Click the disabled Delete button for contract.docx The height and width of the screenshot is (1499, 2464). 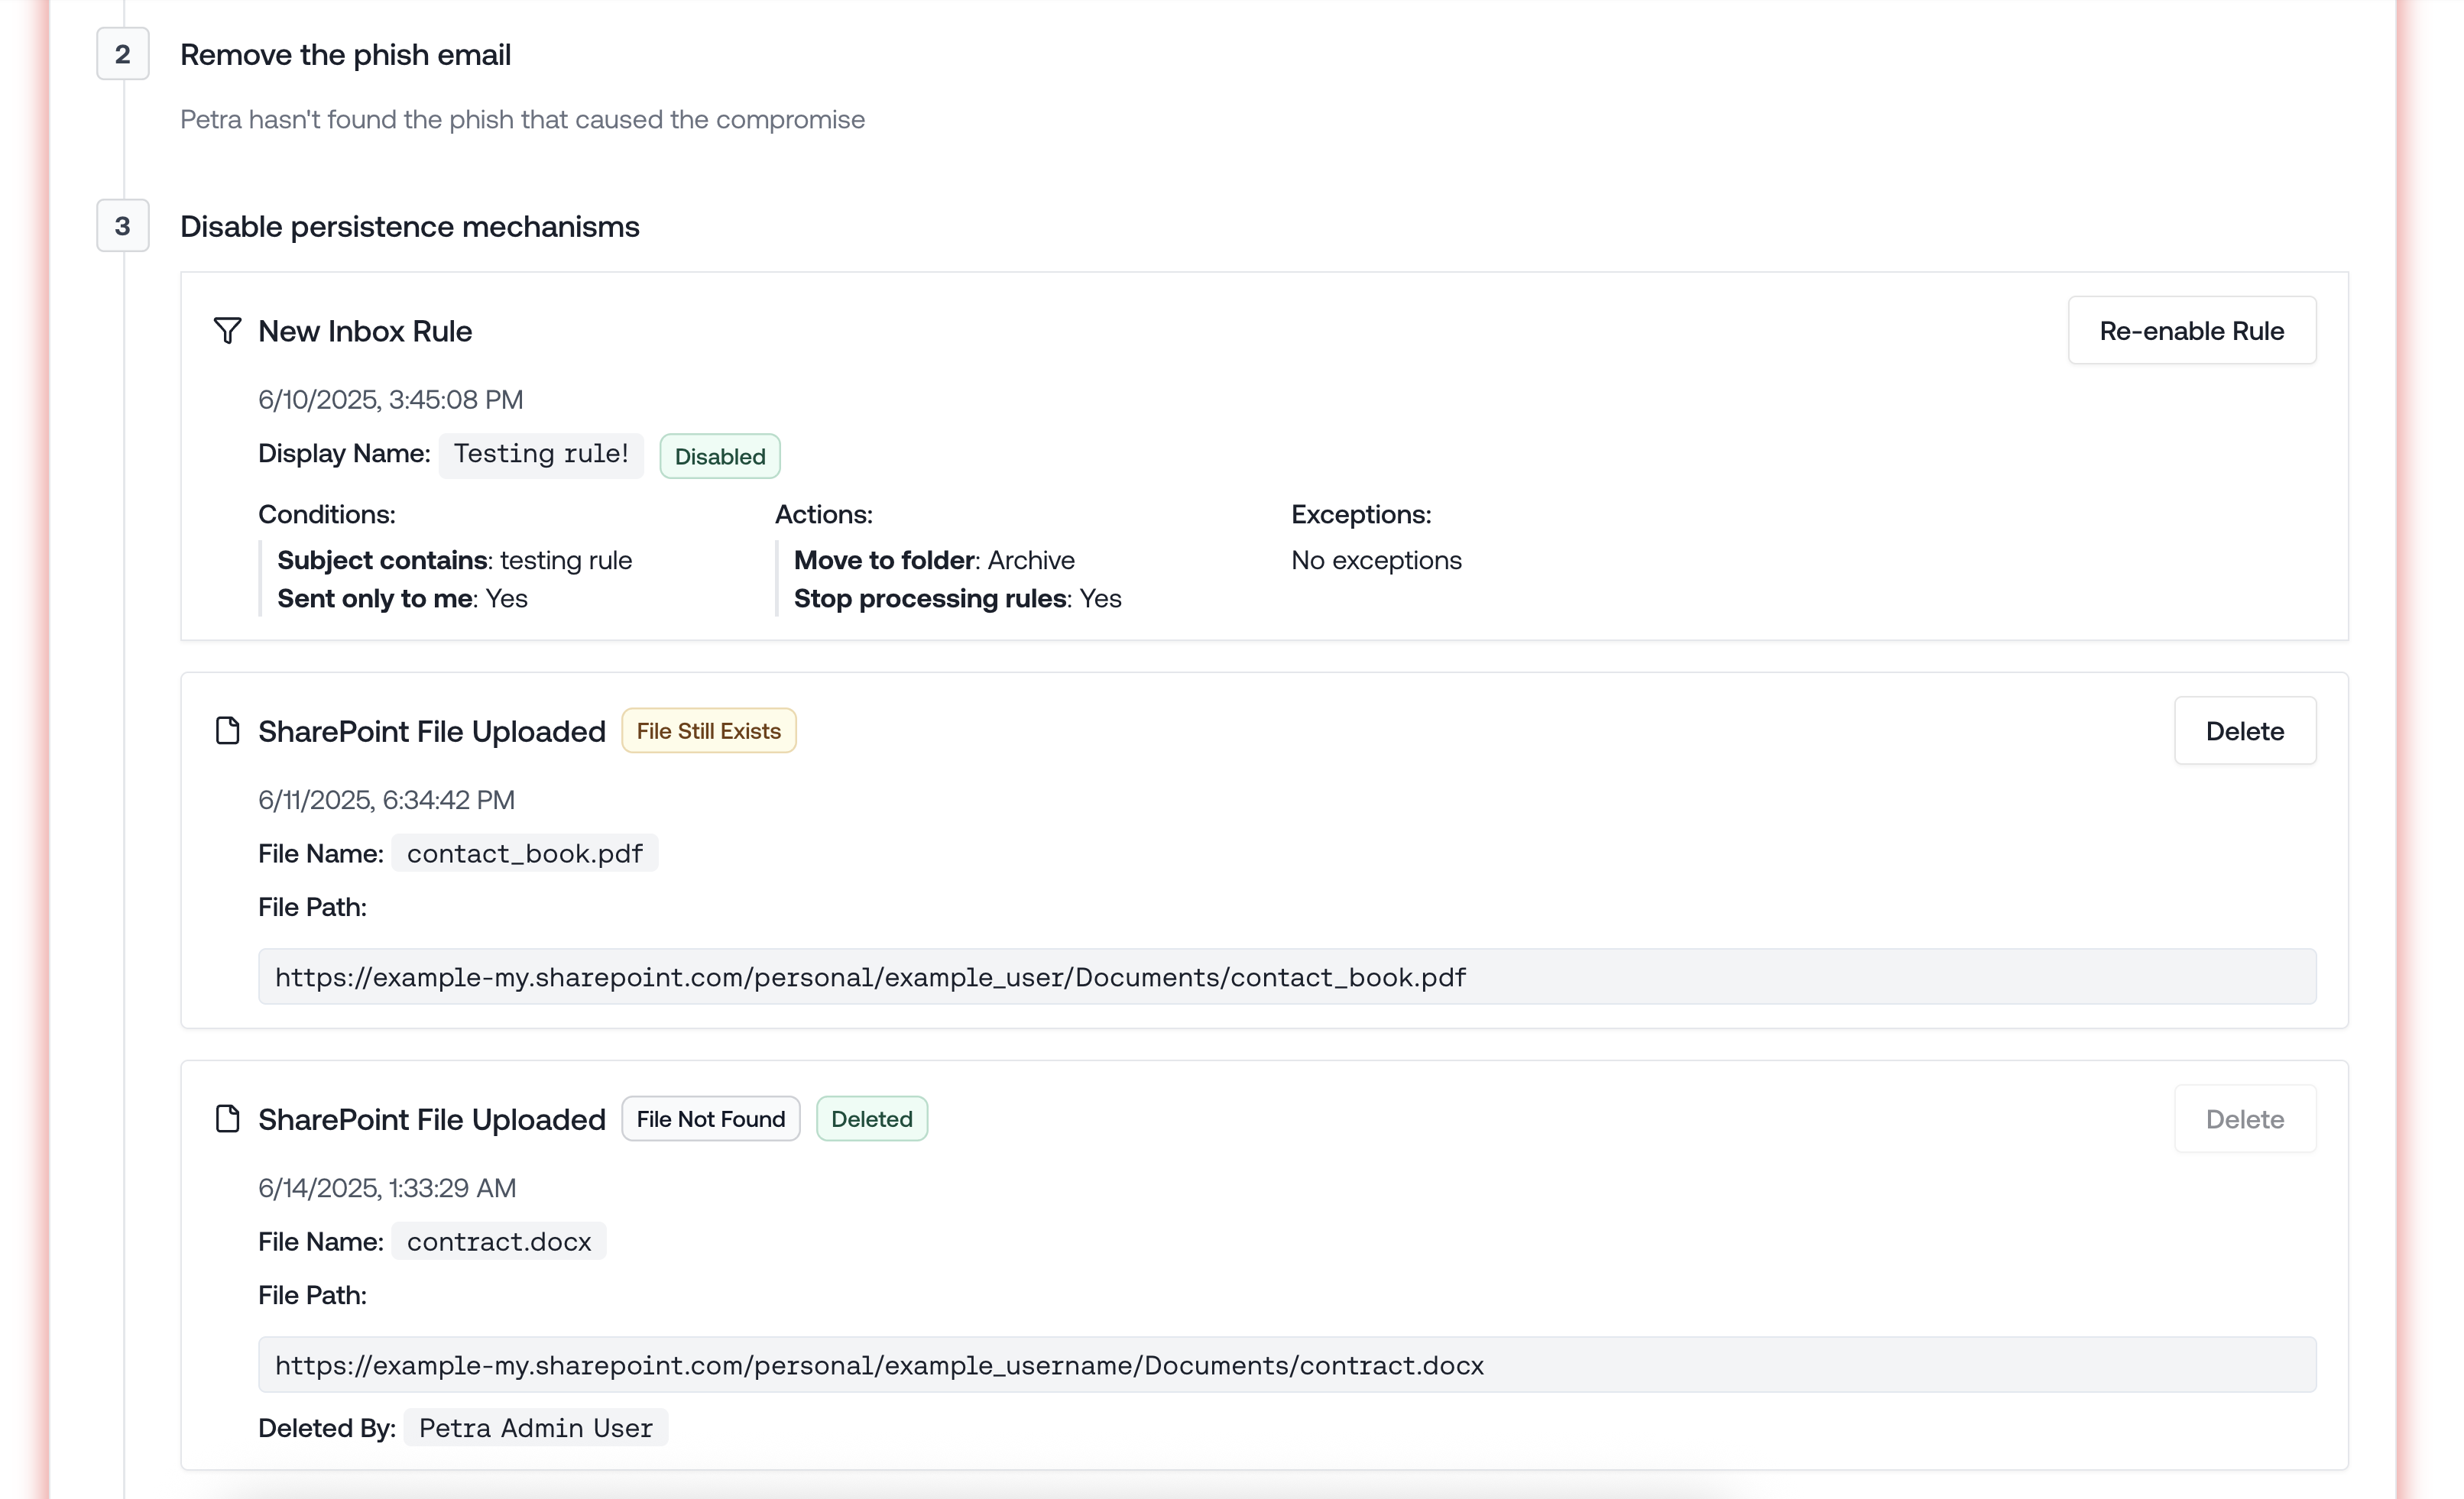[x=2244, y=1119]
